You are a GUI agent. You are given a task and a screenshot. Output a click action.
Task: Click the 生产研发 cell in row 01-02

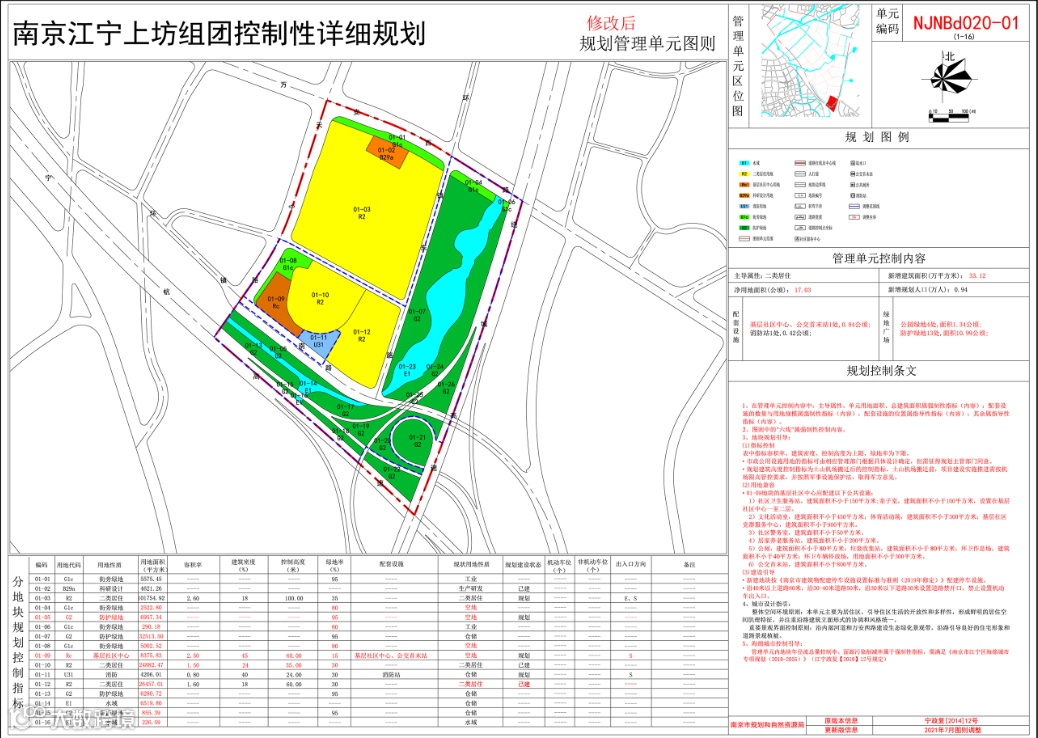470,588
